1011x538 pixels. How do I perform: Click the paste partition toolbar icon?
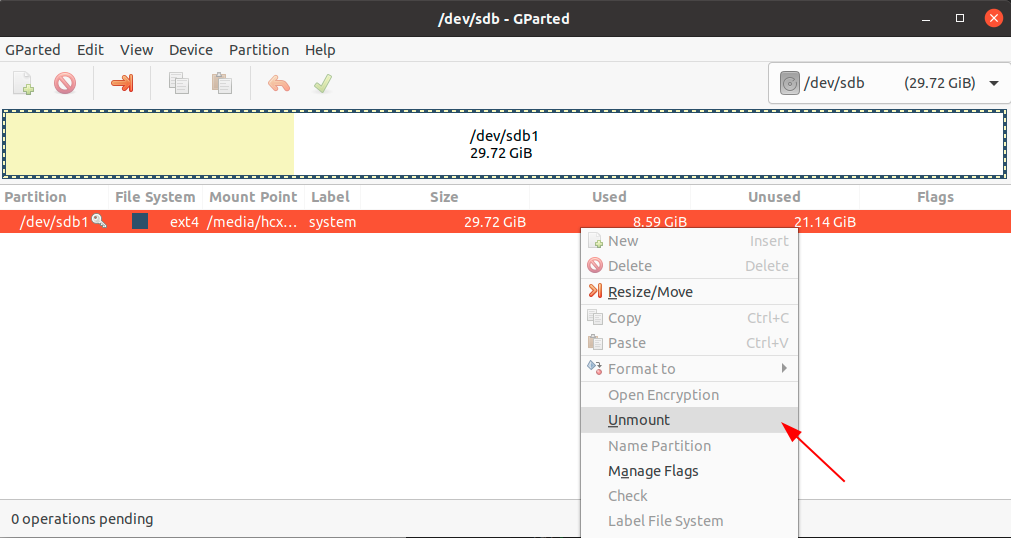222,83
